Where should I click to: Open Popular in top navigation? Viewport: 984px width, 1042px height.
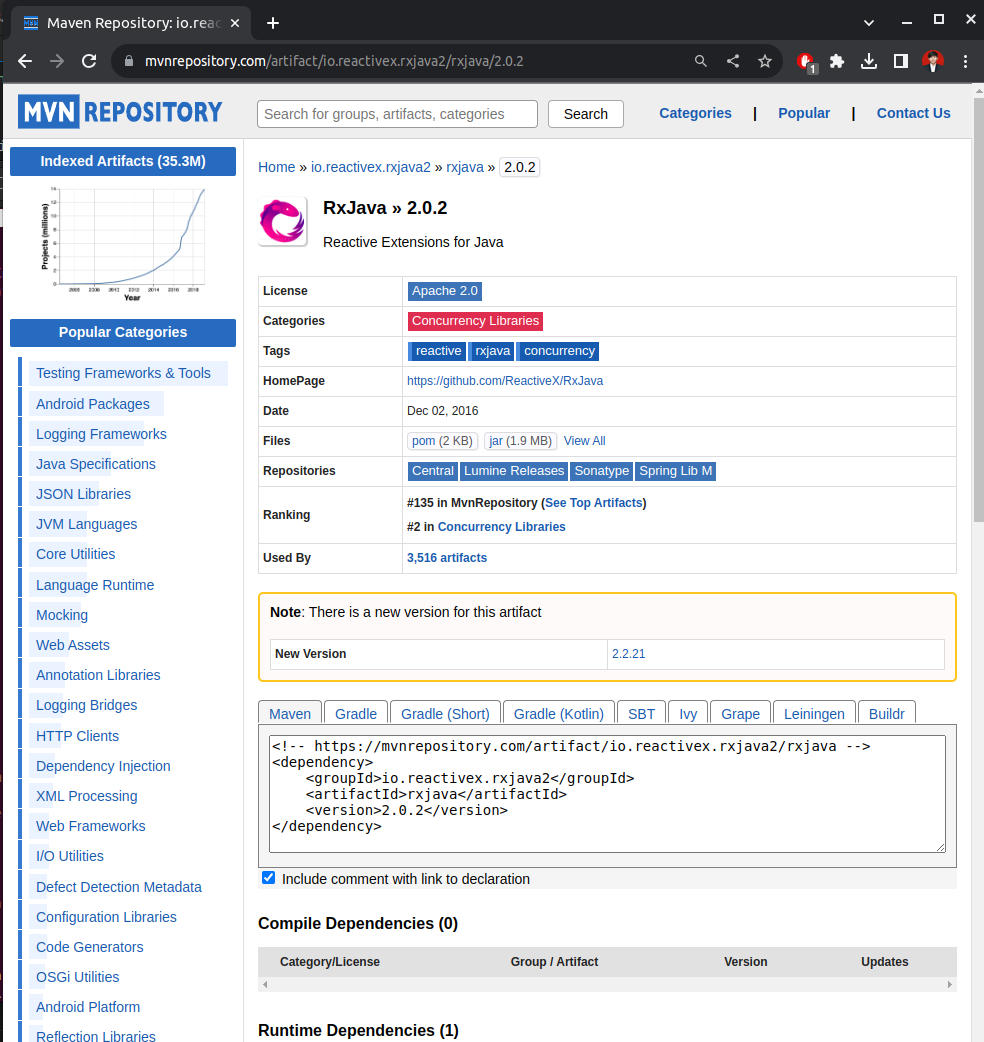pos(804,113)
